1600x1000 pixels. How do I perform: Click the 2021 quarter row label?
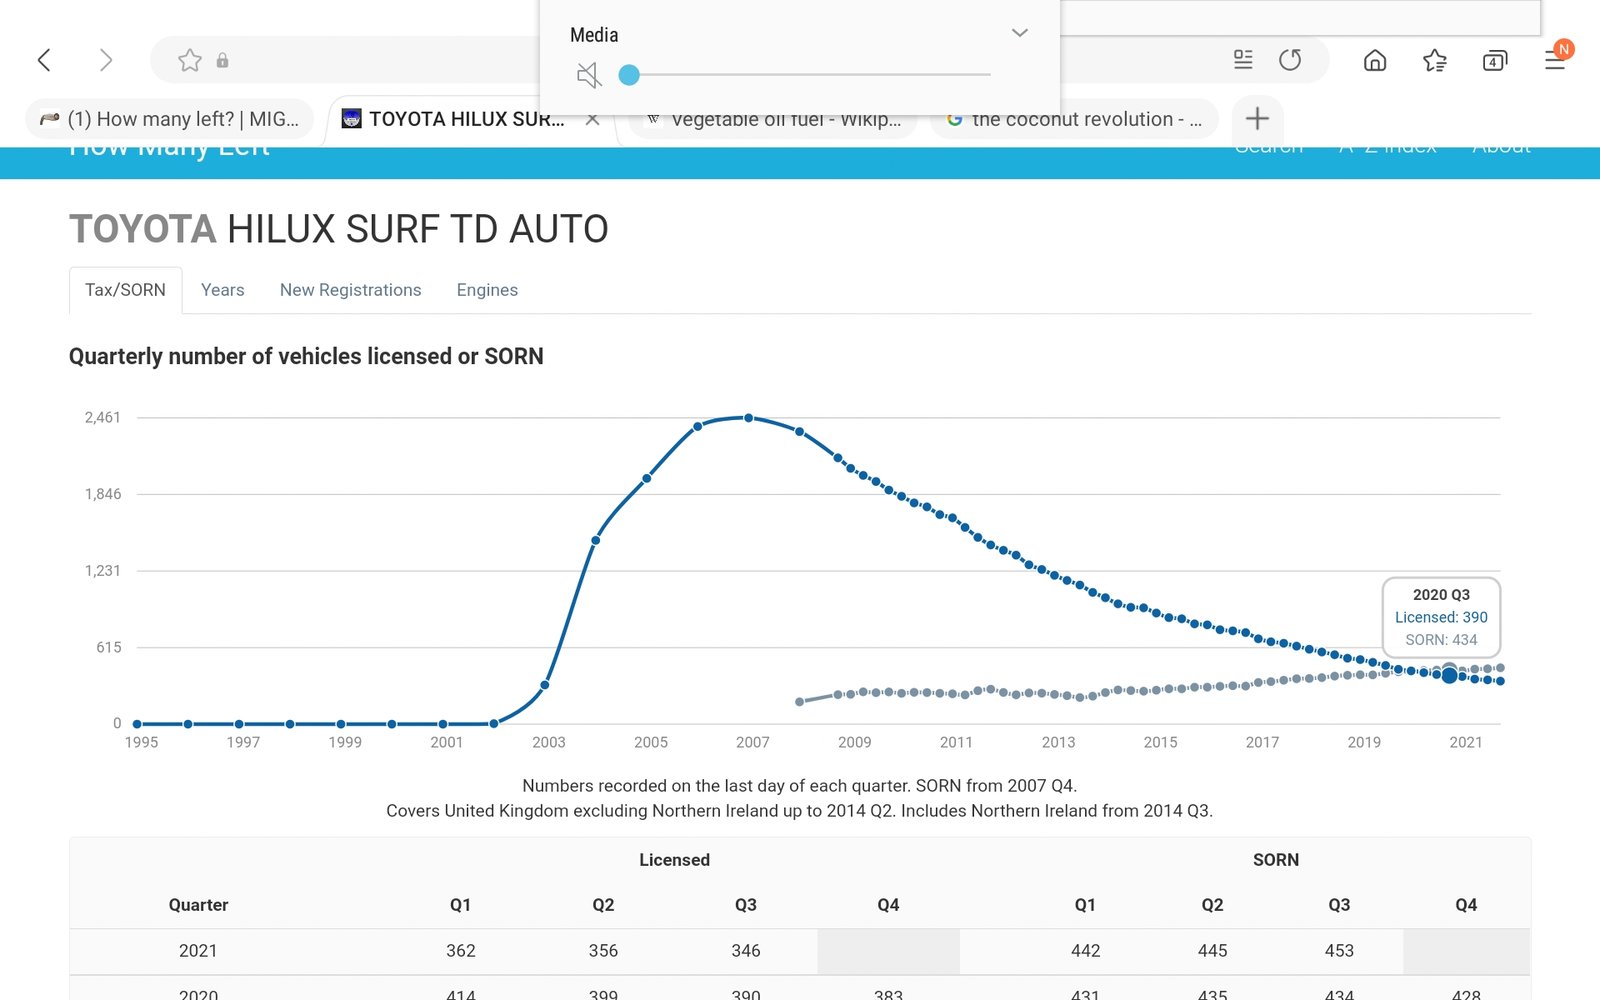pos(198,951)
